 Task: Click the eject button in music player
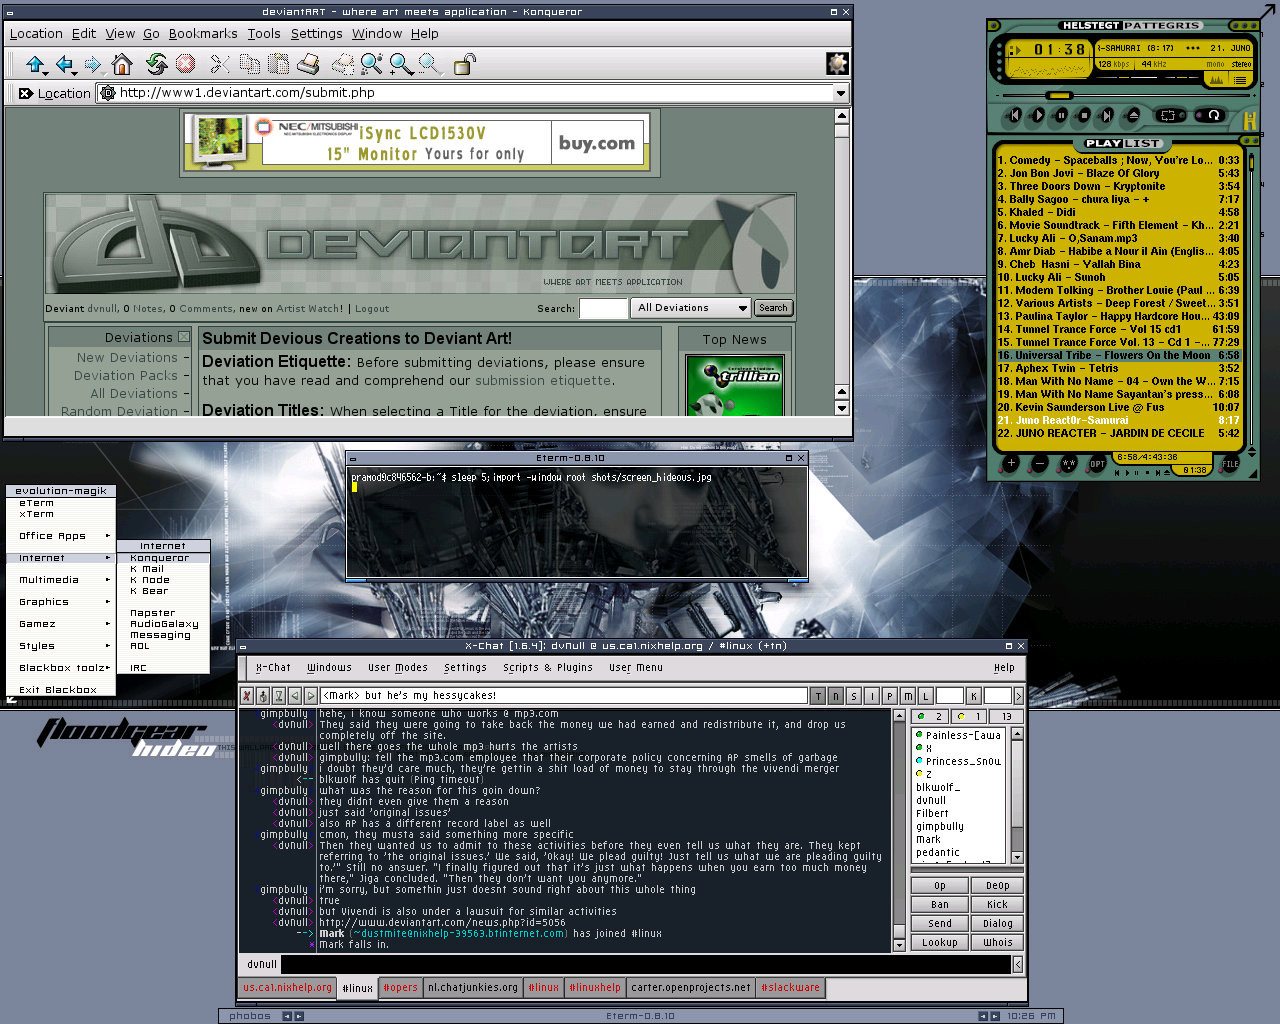pos(1133,116)
